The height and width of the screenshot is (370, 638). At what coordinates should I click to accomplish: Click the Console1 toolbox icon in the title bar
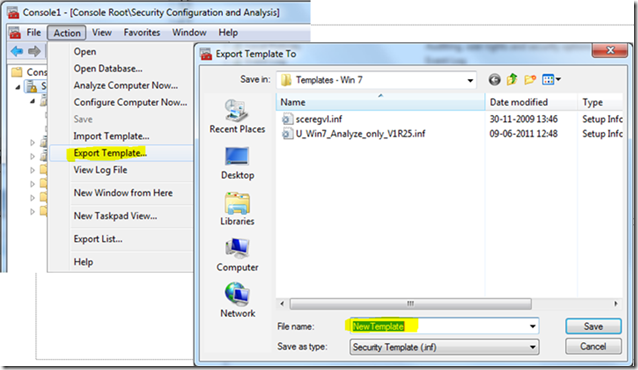[13, 13]
